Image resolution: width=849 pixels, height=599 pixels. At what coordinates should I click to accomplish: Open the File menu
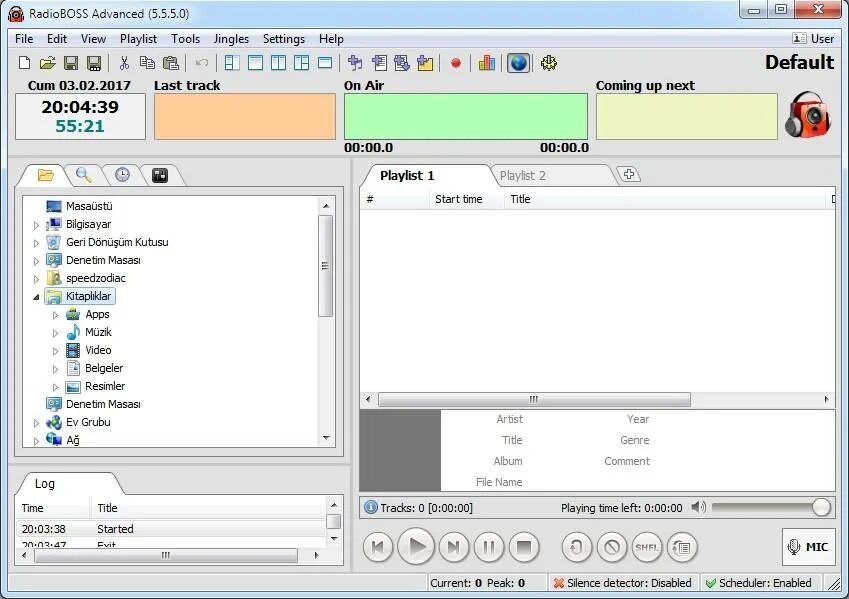tap(24, 39)
